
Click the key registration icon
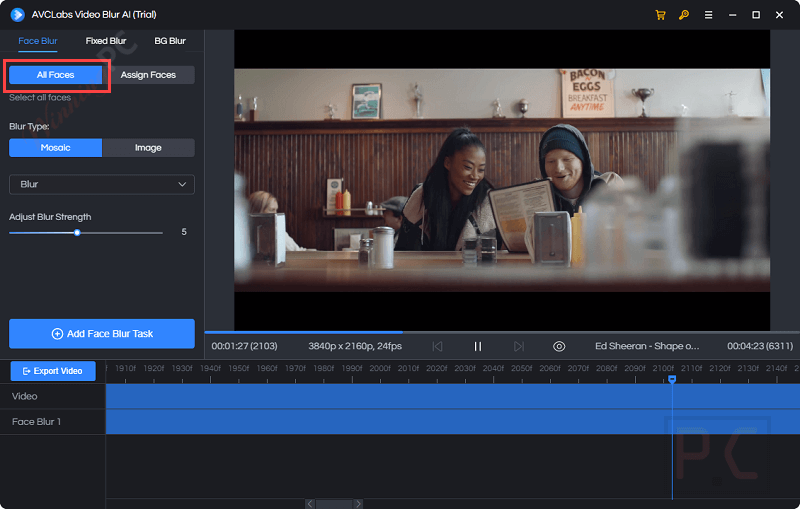pos(684,15)
